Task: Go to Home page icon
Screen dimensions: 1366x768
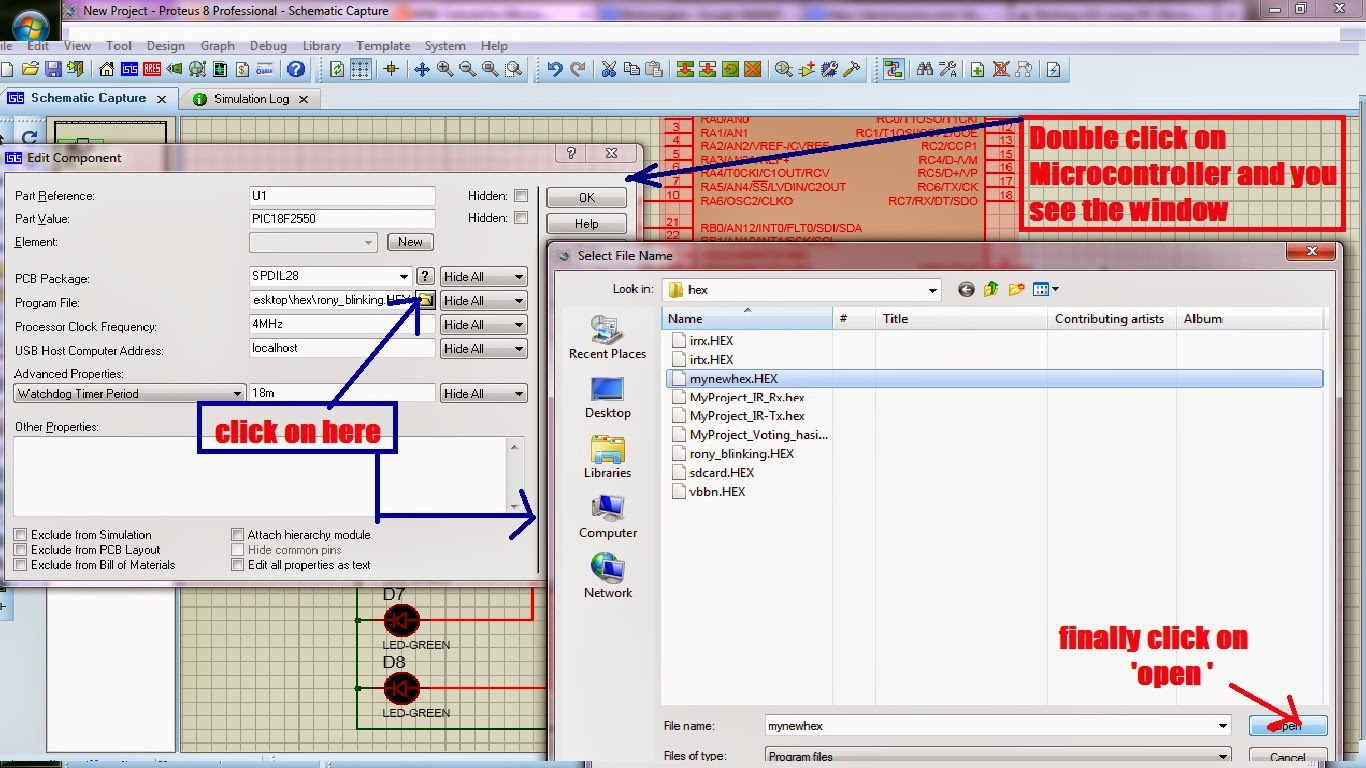Action: (x=106, y=69)
